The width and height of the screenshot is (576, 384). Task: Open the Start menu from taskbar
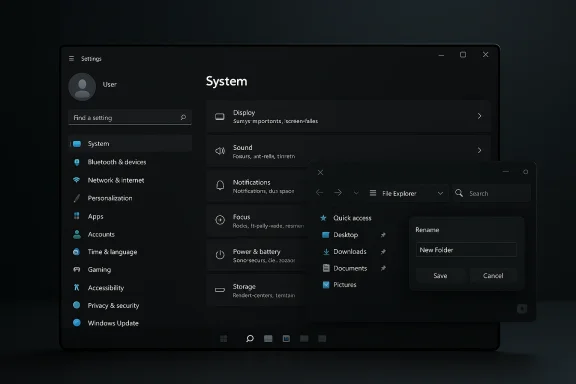tap(223, 338)
